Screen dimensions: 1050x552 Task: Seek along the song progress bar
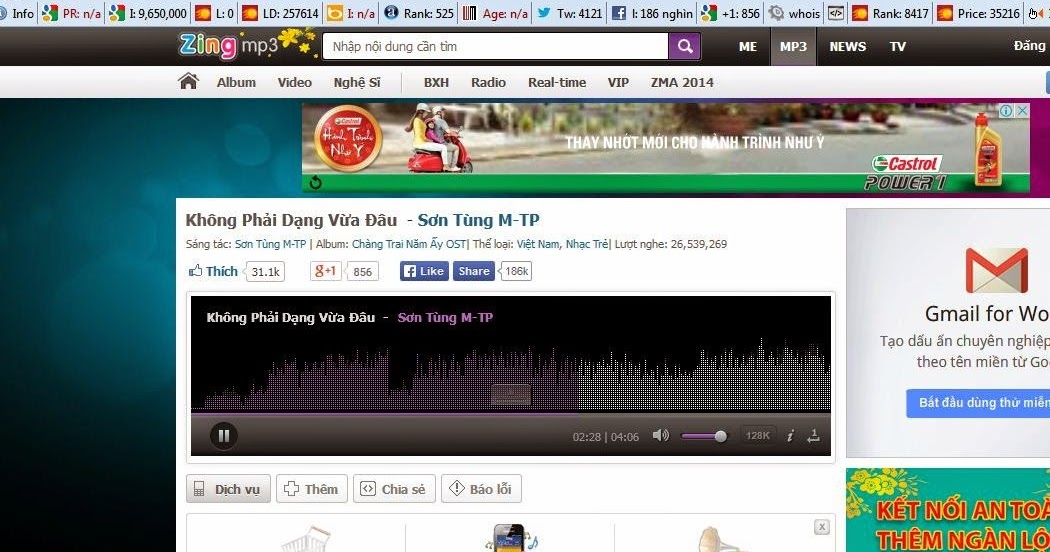pos(510,414)
